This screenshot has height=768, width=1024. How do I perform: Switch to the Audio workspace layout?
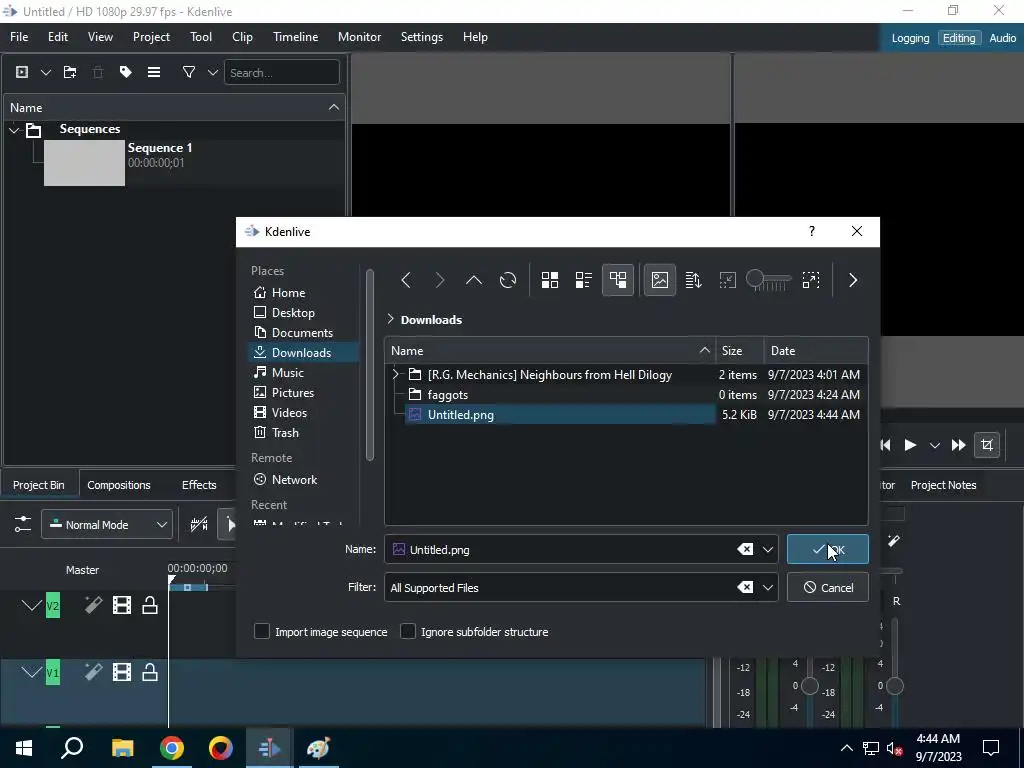tap(1002, 38)
